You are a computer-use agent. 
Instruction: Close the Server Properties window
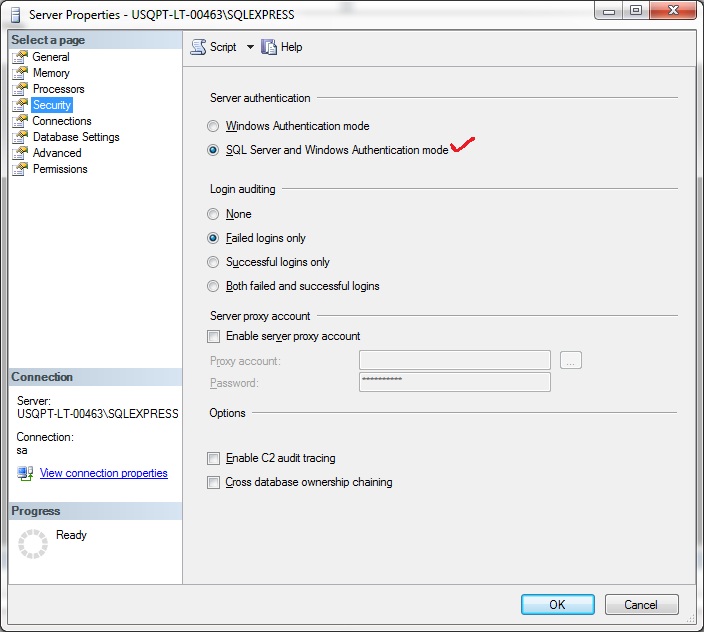pos(673,11)
